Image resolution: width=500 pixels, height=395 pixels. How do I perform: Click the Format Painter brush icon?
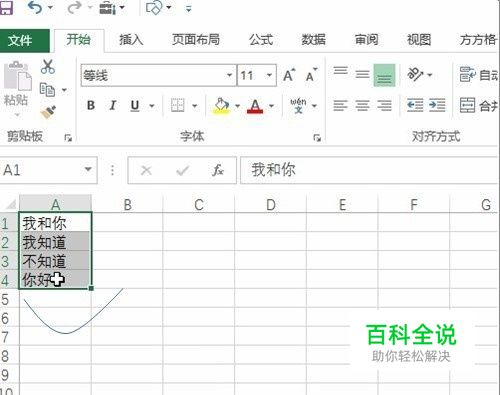click(x=48, y=112)
